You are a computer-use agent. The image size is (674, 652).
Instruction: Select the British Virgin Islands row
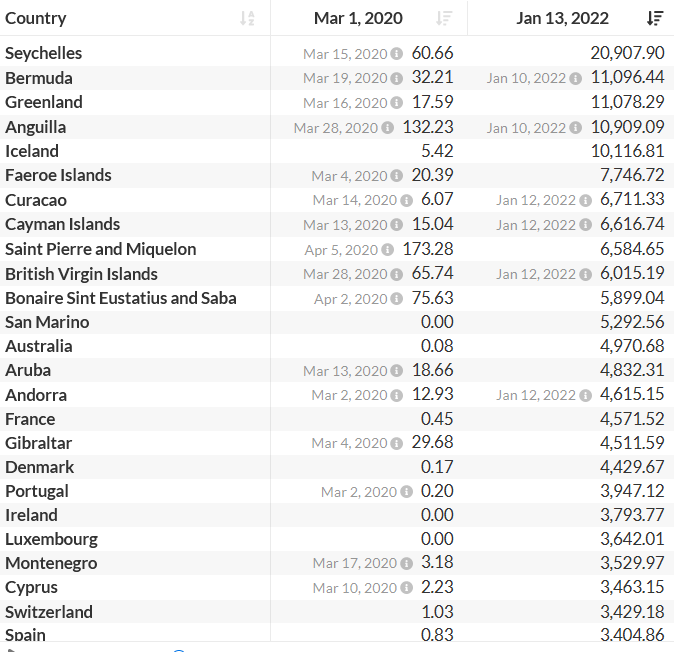pos(81,274)
